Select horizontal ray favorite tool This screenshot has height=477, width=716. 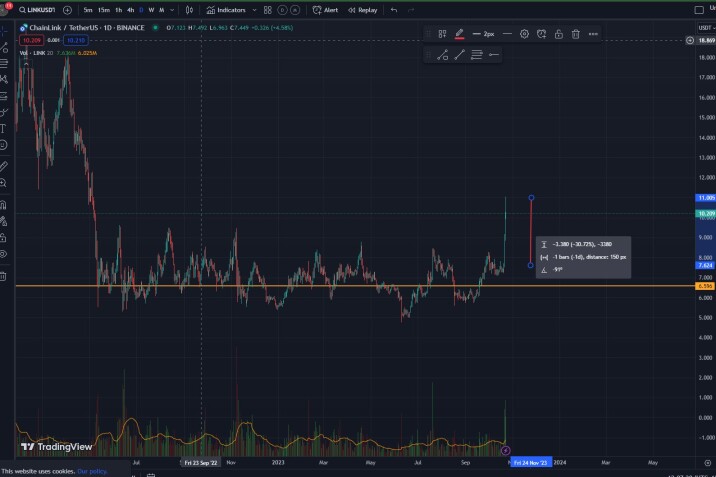(x=494, y=55)
